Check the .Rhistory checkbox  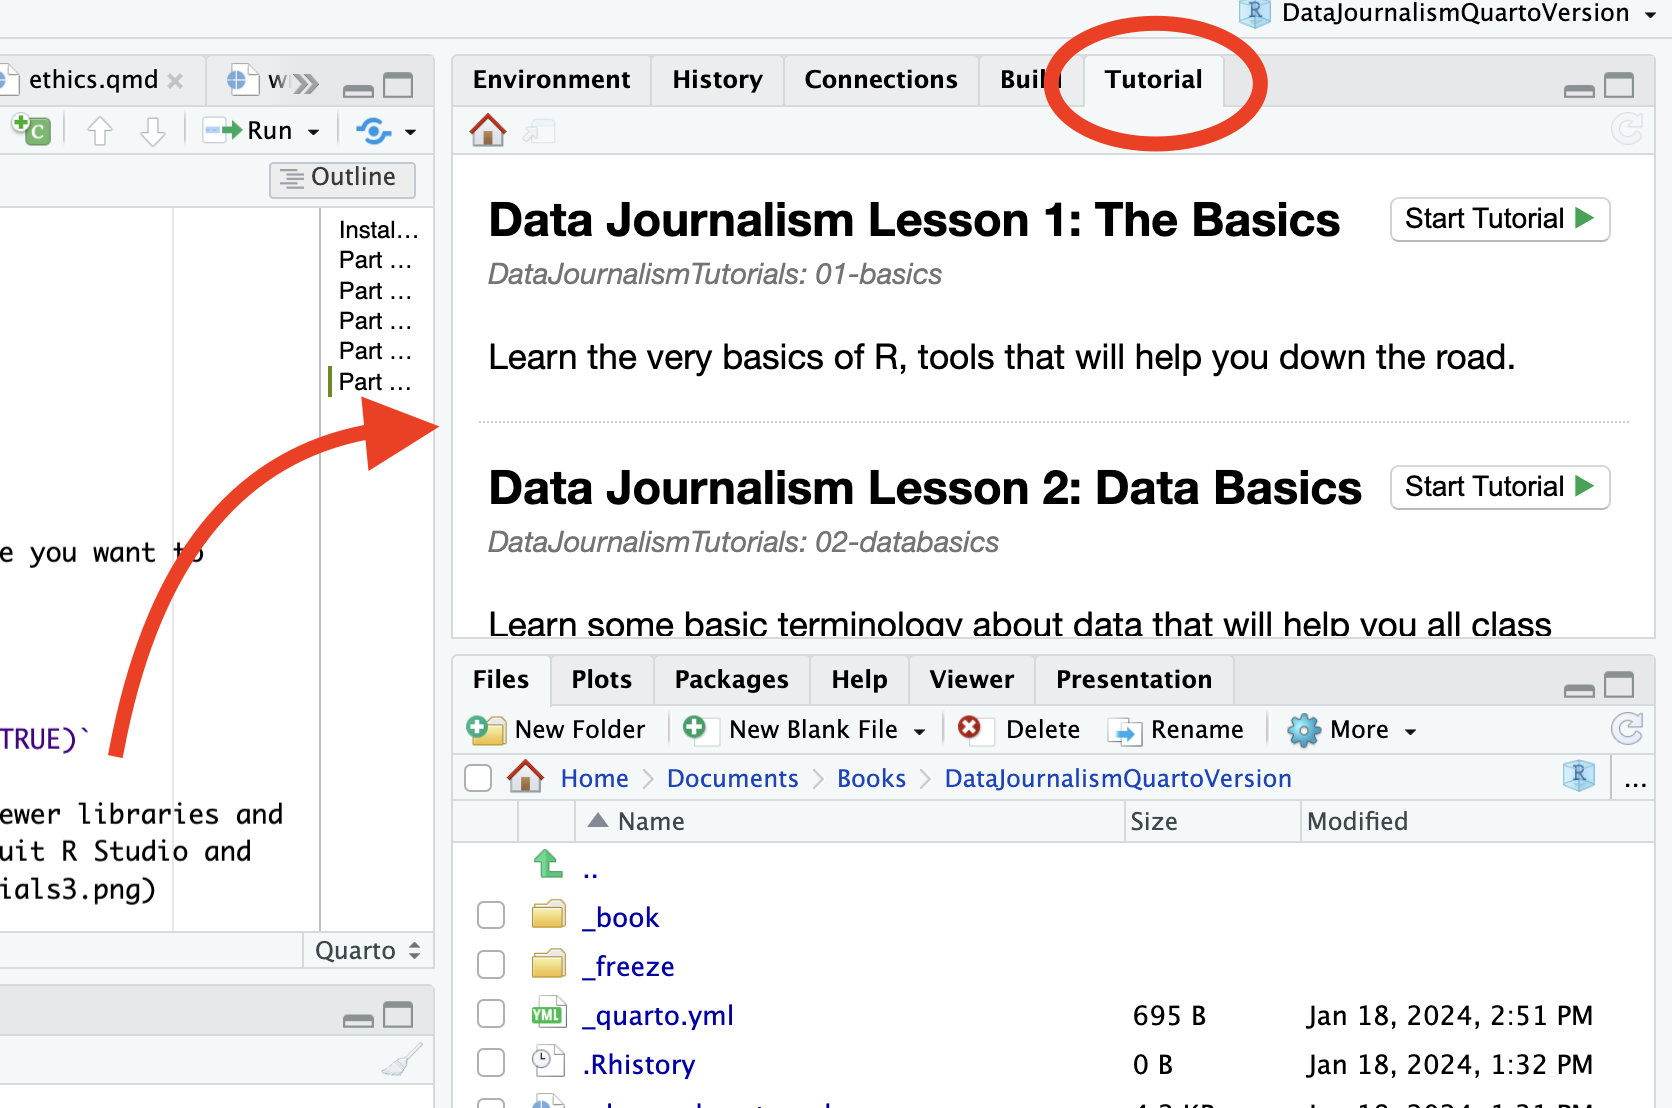coord(491,1062)
